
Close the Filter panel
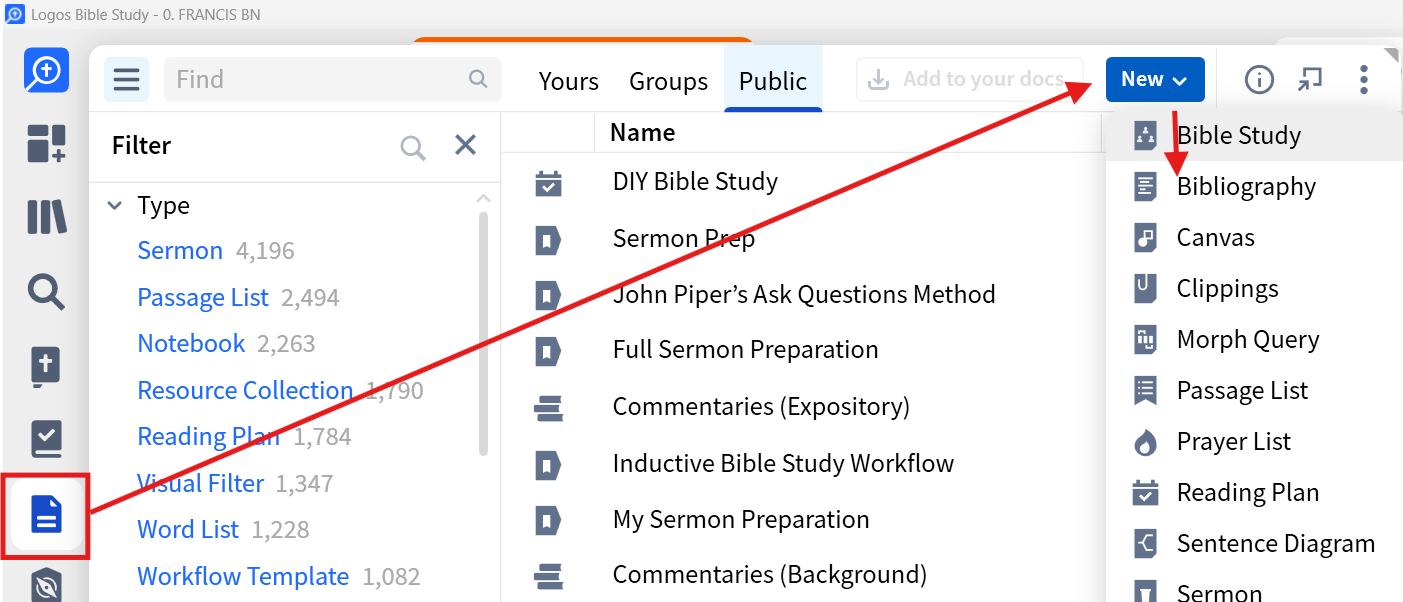pos(465,145)
